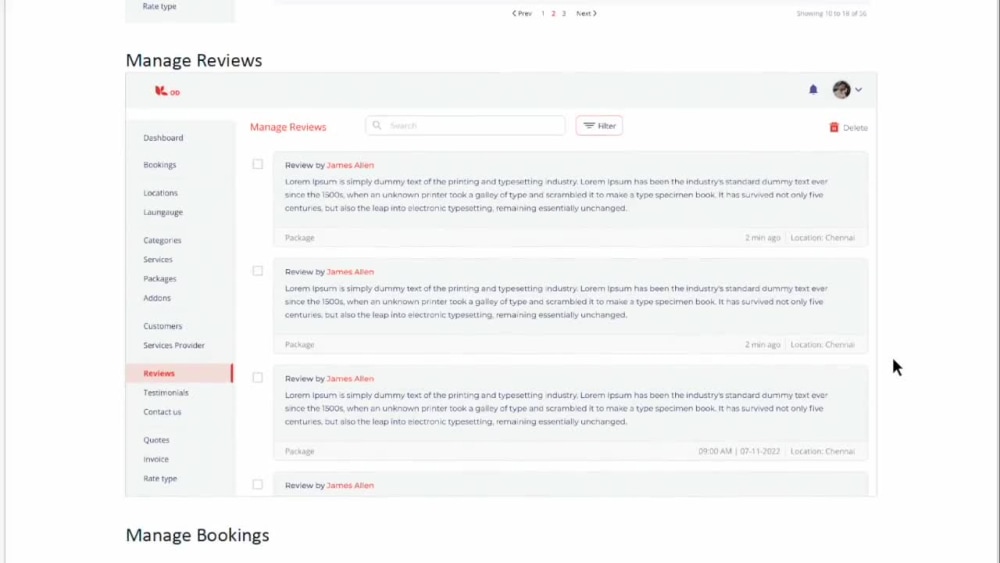Select Services Provider in the sidebar
Image resolution: width=1000 pixels, height=563 pixels.
pos(174,345)
